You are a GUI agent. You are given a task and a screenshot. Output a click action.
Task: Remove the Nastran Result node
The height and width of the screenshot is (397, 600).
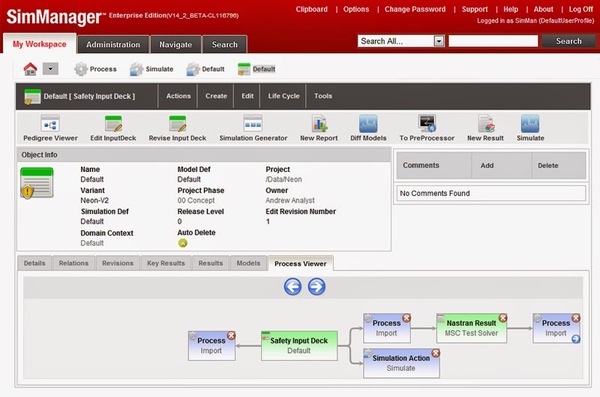pyautogui.click(x=503, y=318)
